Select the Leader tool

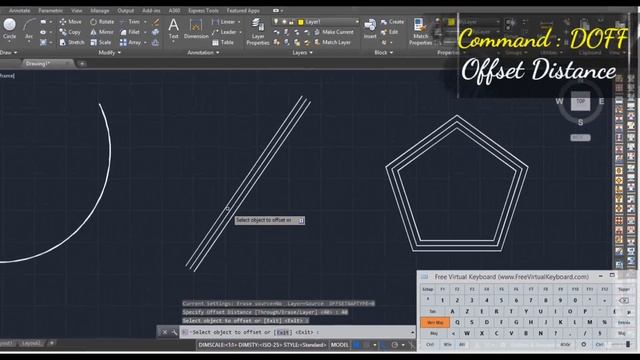[x=224, y=32]
